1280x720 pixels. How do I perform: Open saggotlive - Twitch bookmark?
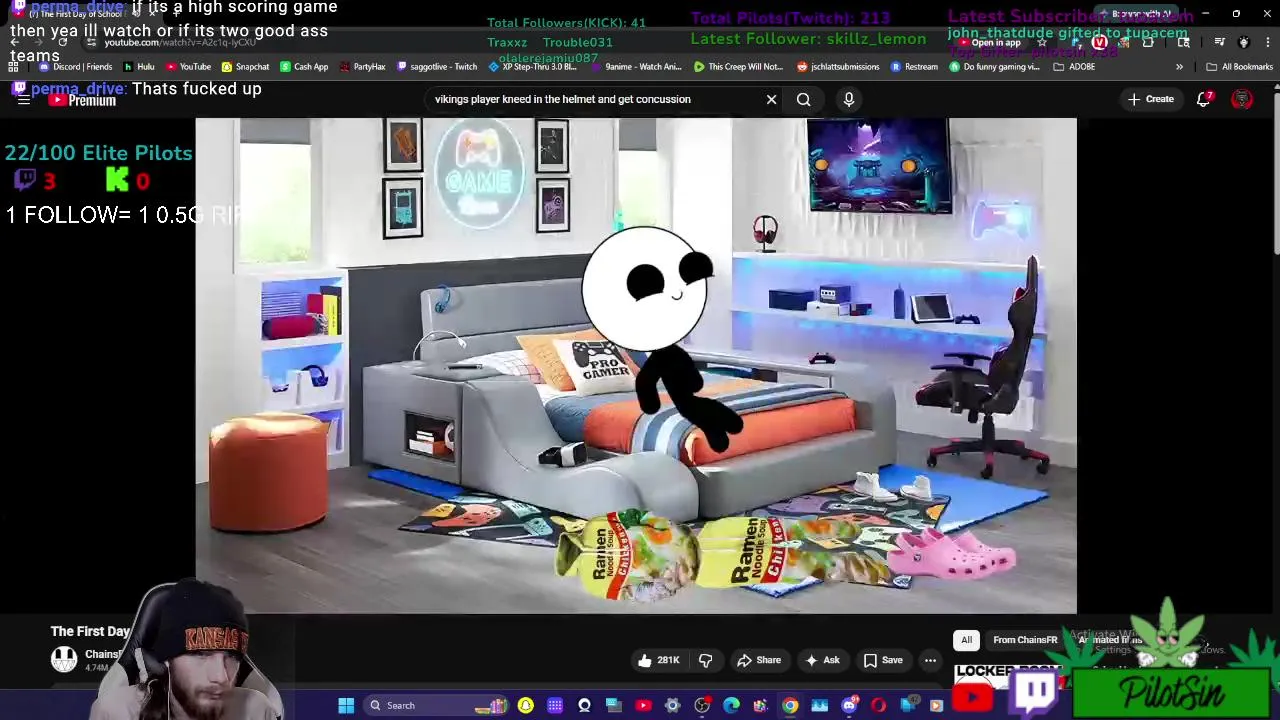[437, 67]
